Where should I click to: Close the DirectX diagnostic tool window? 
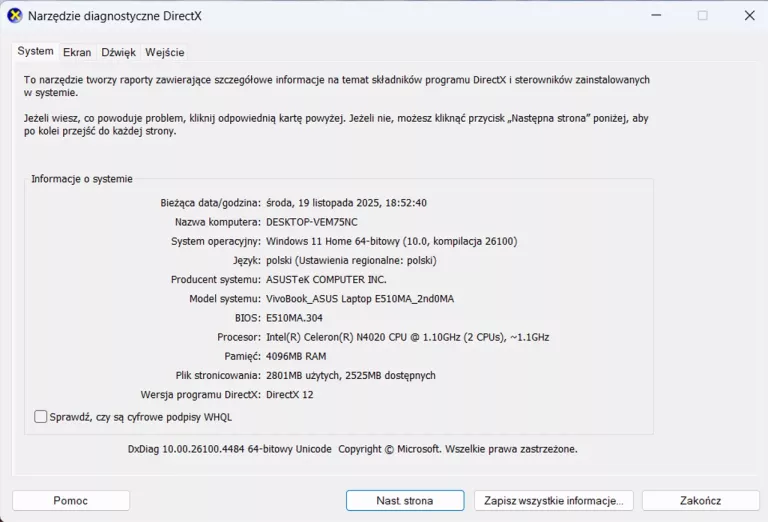click(x=749, y=16)
